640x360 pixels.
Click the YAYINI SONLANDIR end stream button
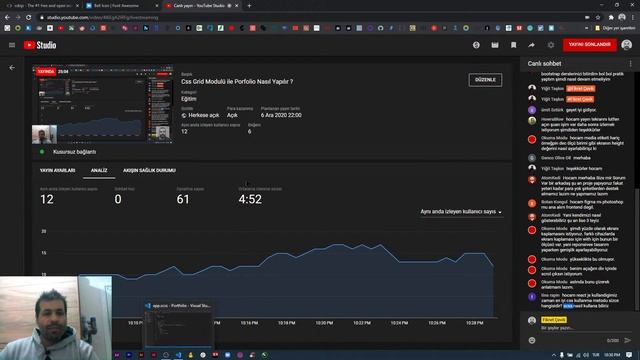click(x=590, y=44)
